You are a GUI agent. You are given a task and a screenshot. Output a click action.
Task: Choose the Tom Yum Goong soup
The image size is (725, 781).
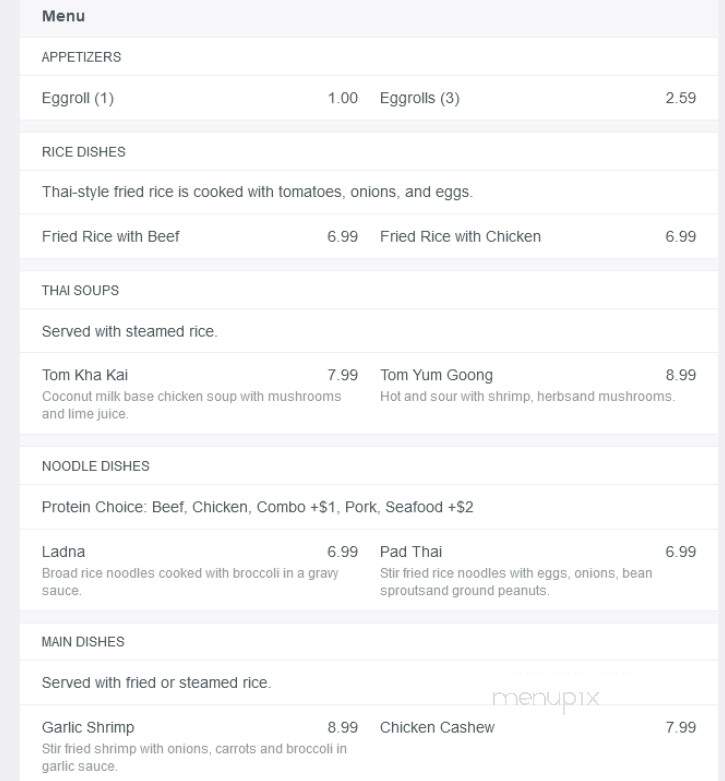(436, 375)
